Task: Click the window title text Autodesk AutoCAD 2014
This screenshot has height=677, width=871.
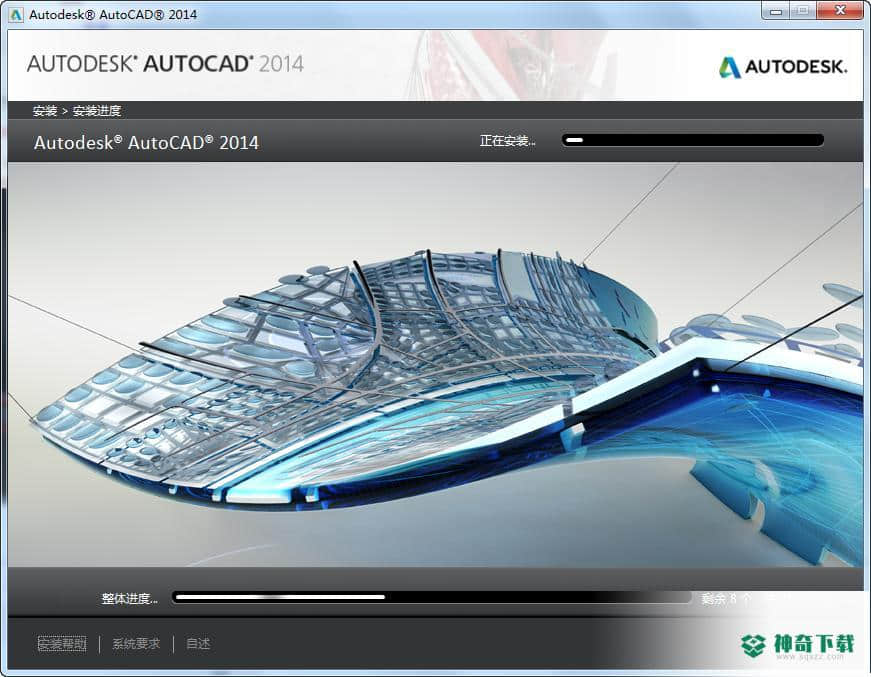Action: point(113,14)
